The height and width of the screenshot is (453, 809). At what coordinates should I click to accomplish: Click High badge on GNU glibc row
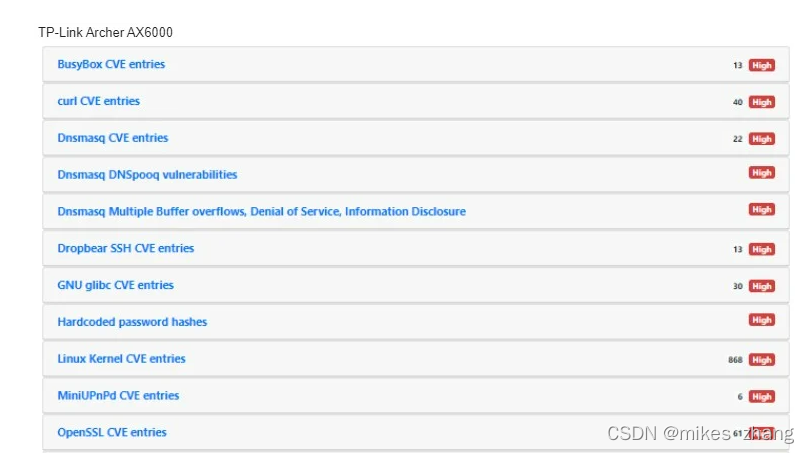[x=762, y=286]
